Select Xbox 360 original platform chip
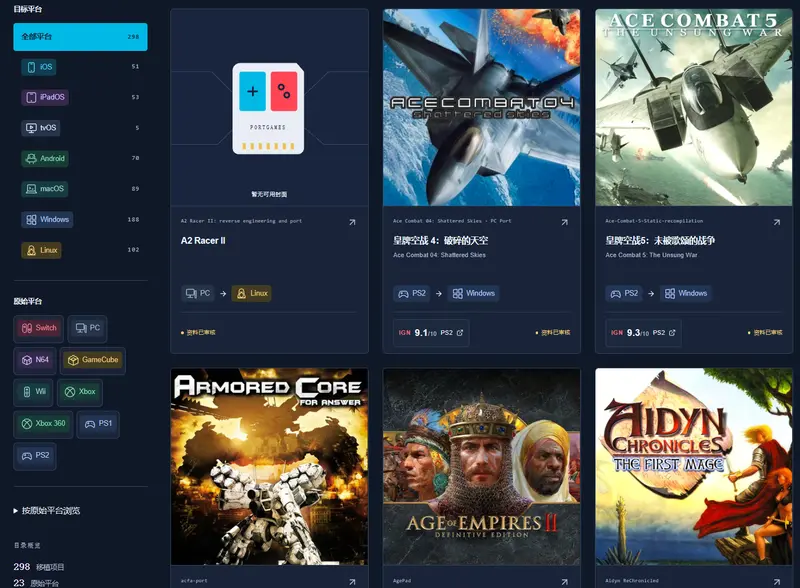The width and height of the screenshot is (800, 588). point(43,424)
